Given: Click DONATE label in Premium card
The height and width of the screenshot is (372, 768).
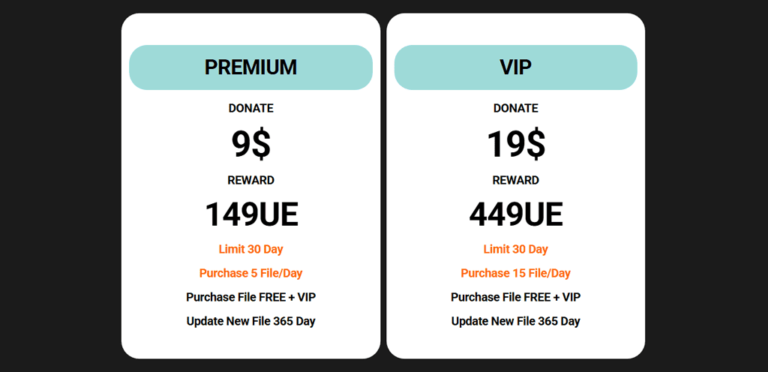Looking at the screenshot, I should pyautogui.click(x=251, y=109).
